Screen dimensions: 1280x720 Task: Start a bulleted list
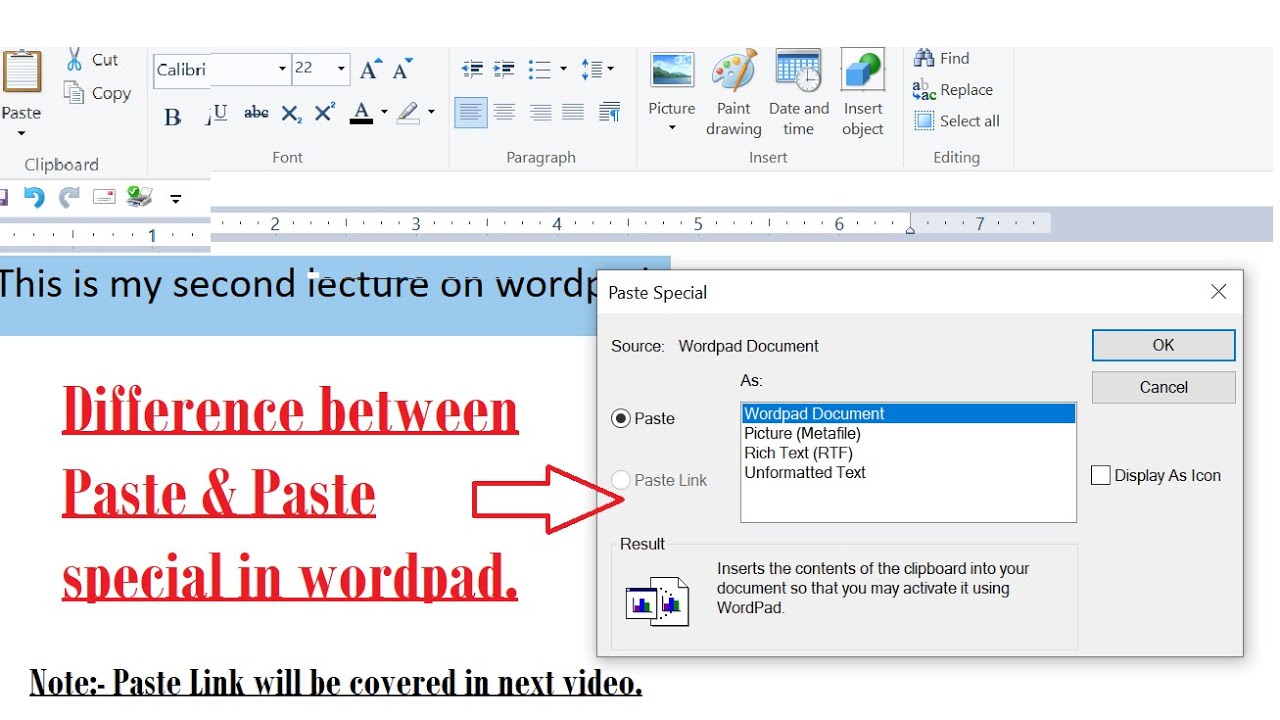coord(539,69)
